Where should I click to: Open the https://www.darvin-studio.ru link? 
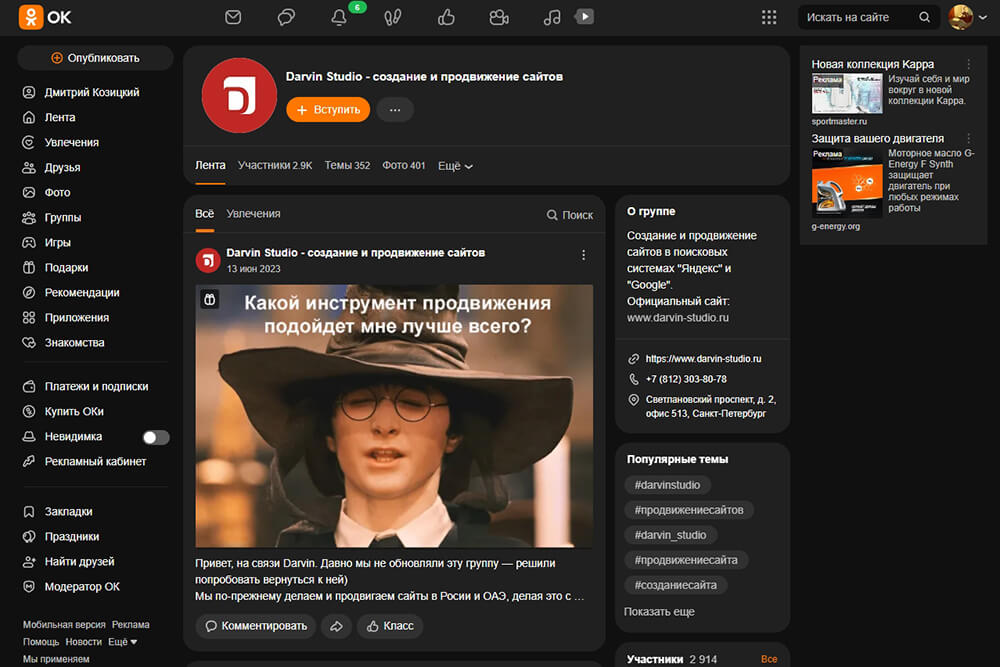[703, 358]
